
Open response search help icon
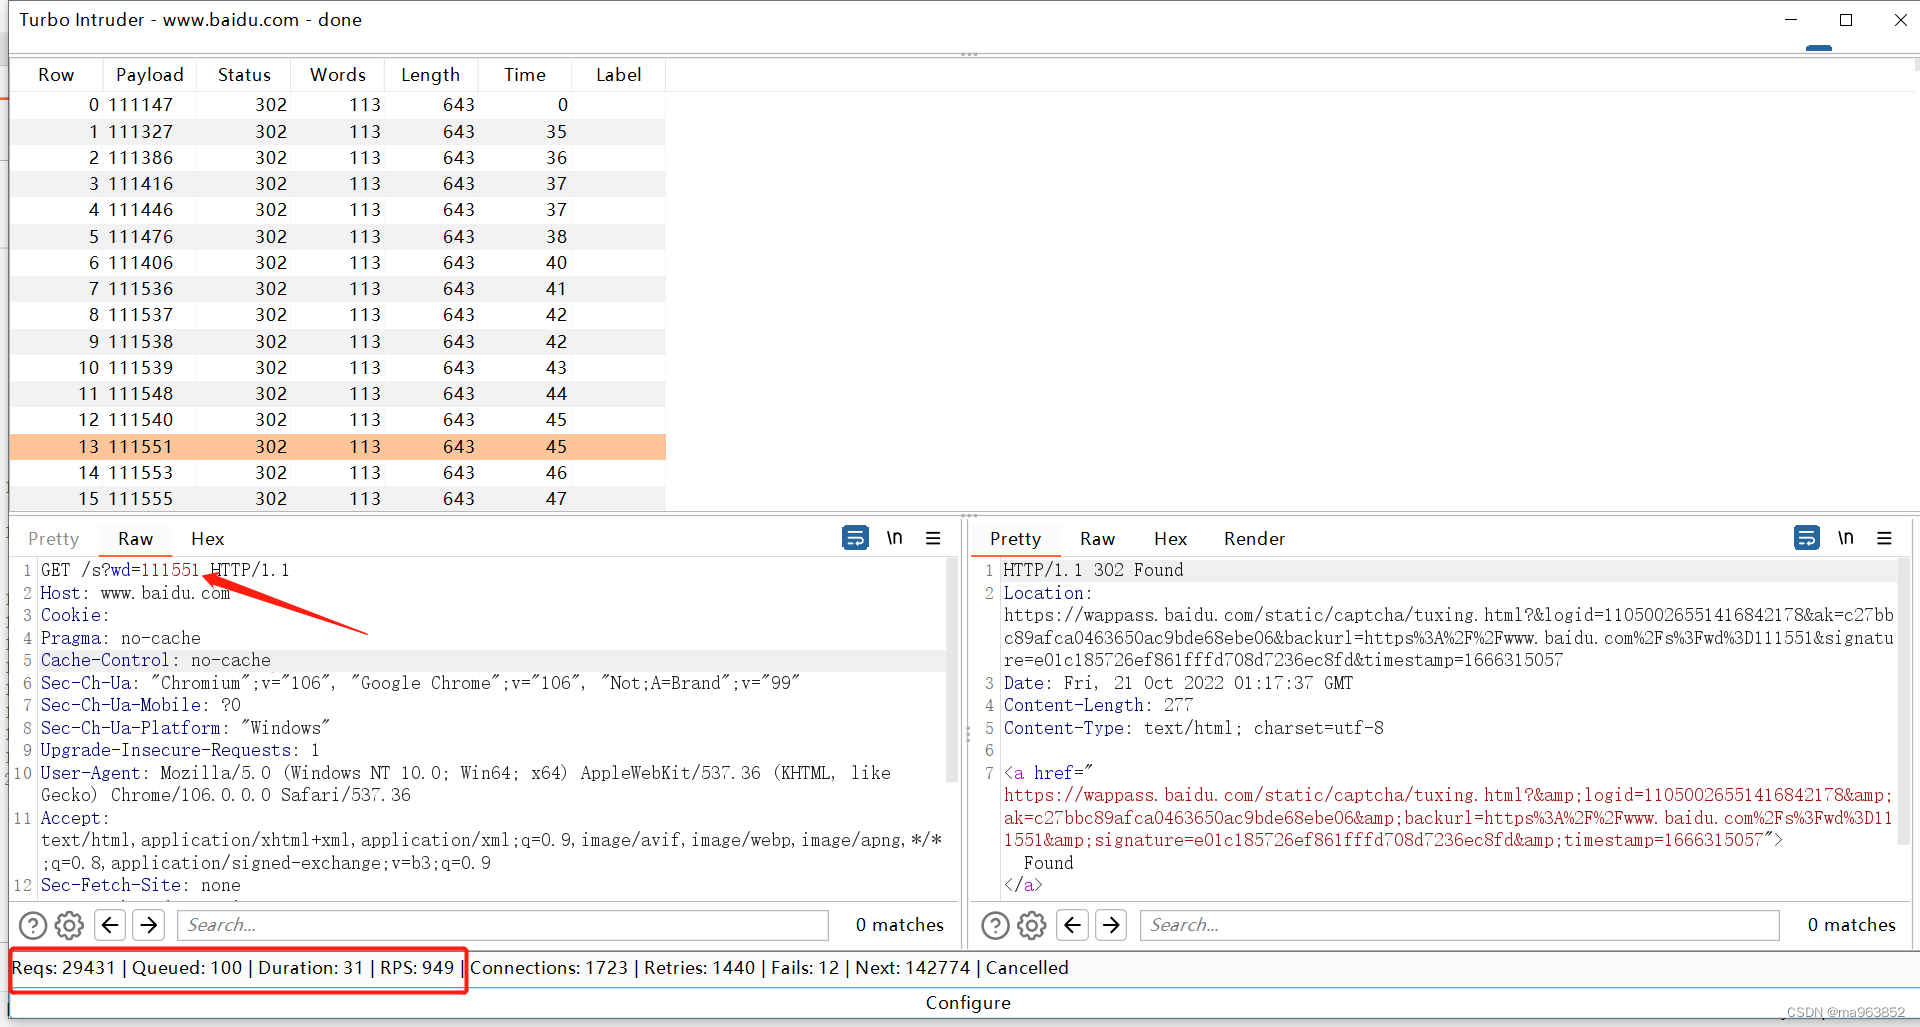[995, 925]
